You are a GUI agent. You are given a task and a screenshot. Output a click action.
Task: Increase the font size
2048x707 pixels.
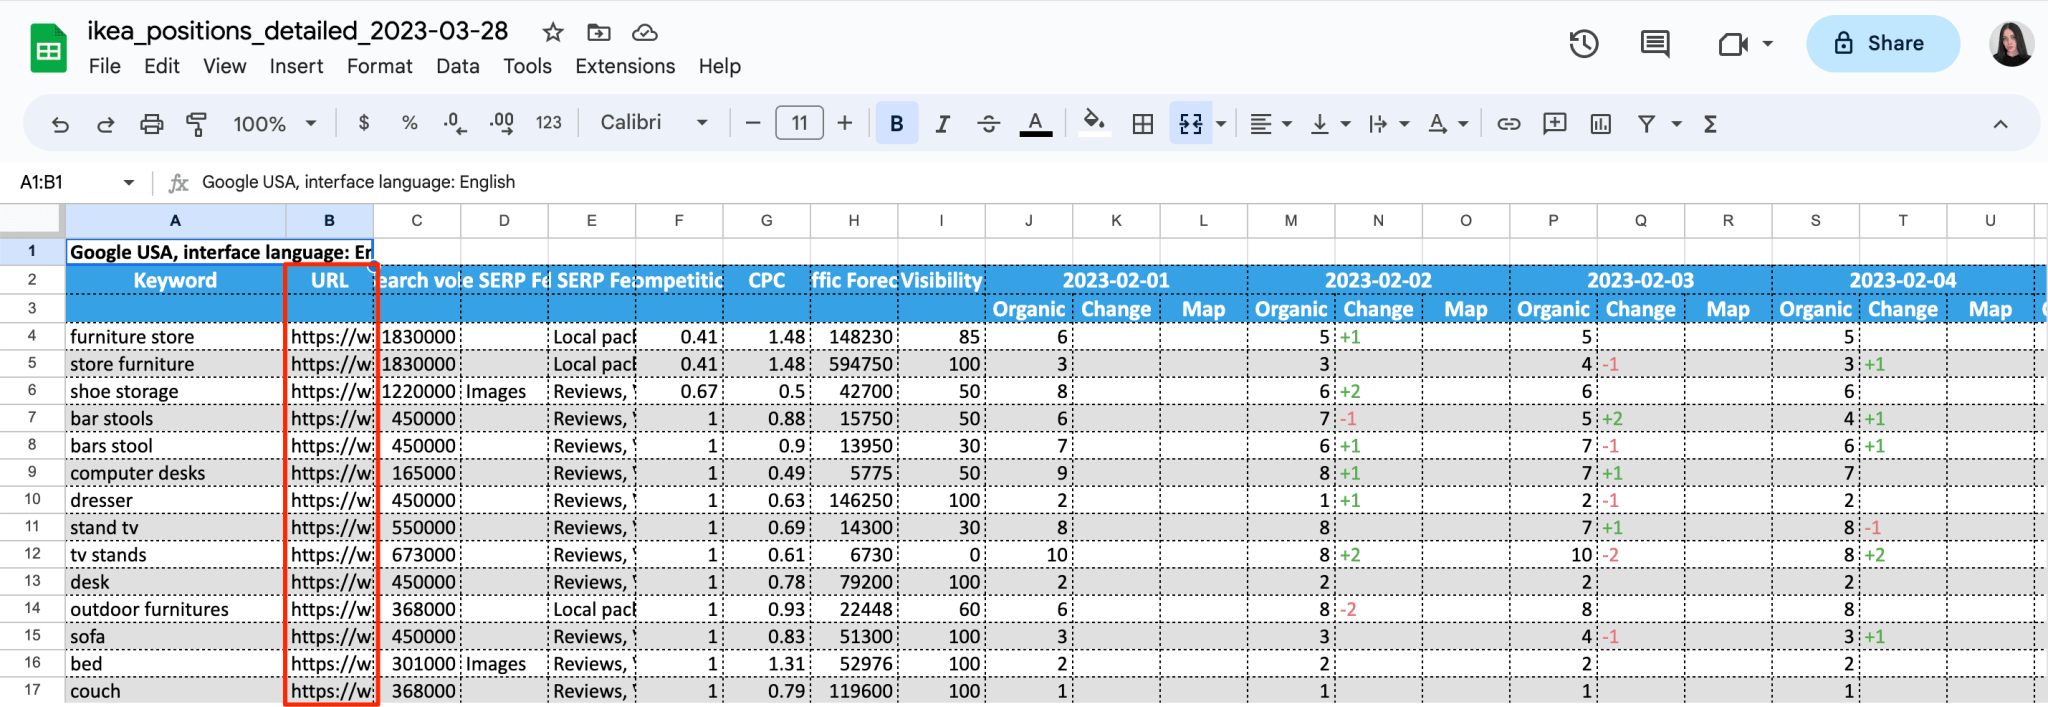point(845,123)
